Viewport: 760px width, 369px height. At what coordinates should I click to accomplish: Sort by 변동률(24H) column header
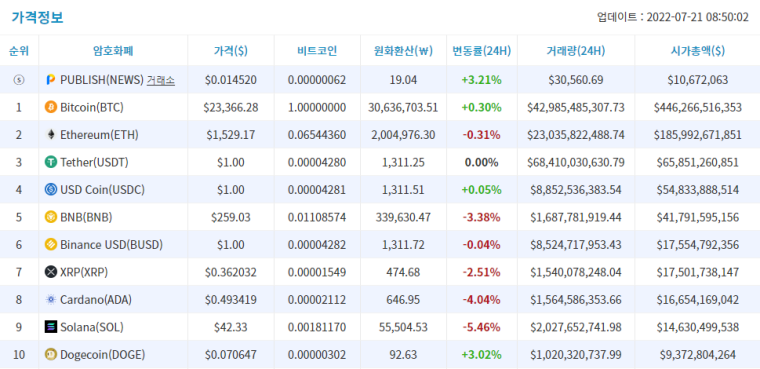pos(482,50)
